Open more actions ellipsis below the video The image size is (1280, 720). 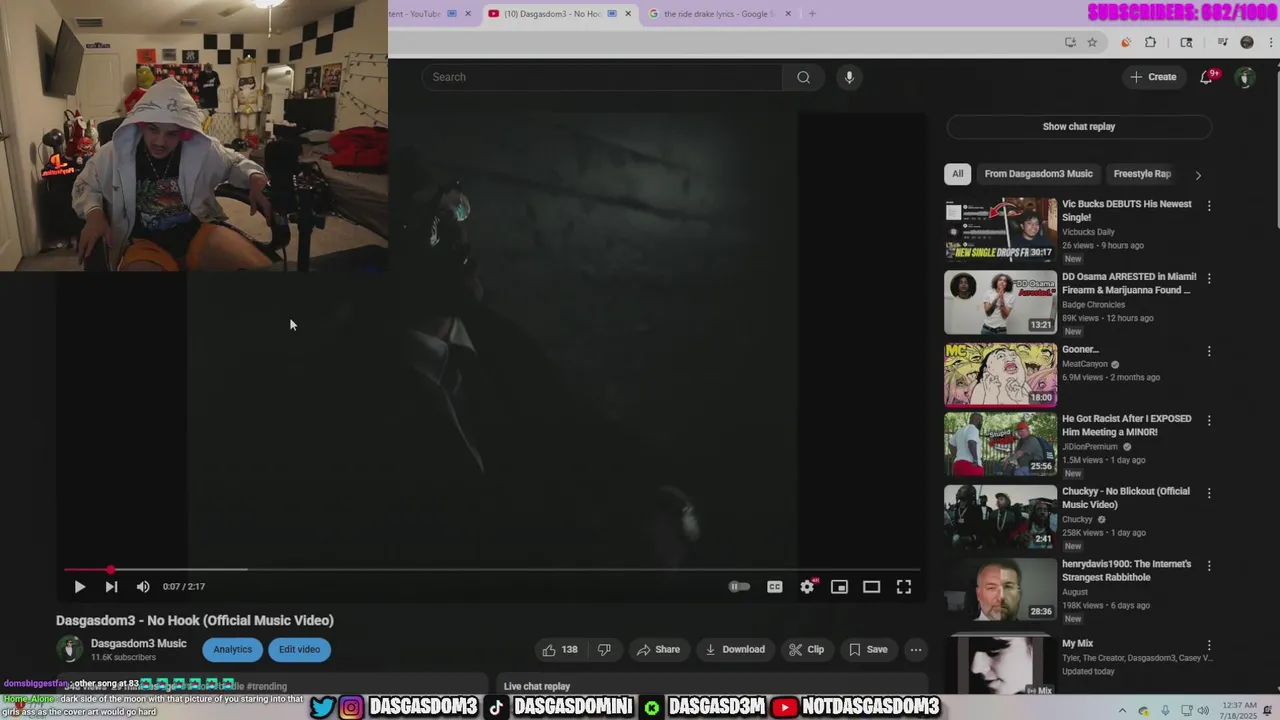(x=915, y=650)
